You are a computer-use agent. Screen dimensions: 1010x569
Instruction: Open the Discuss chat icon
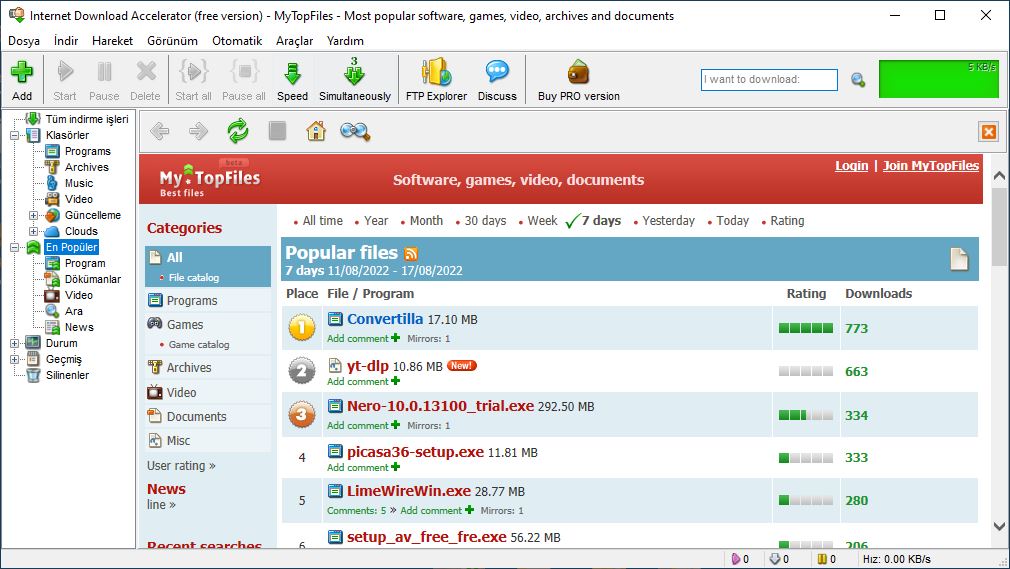pyautogui.click(x=497, y=72)
